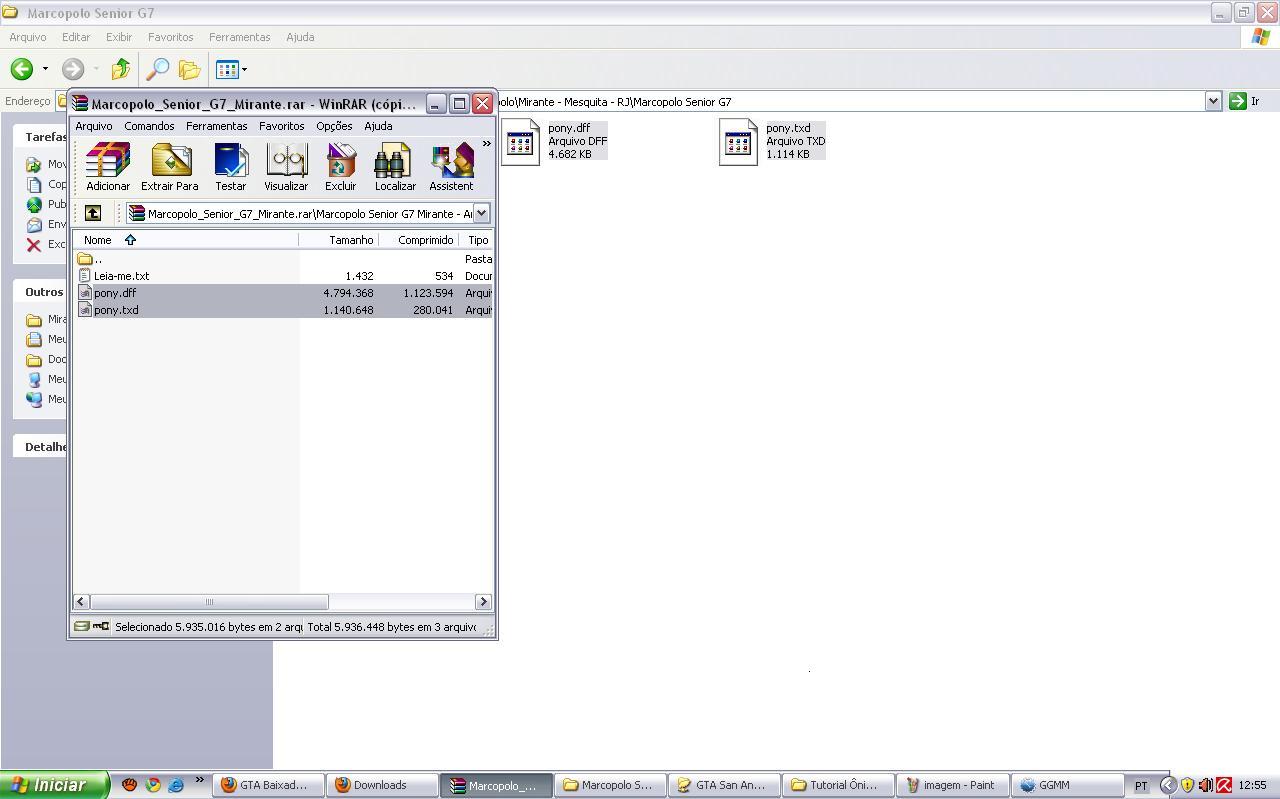Click scroll right arrow in WinRAR list
Viewport: 1280px width, 799px height.
tap(483, 601)
